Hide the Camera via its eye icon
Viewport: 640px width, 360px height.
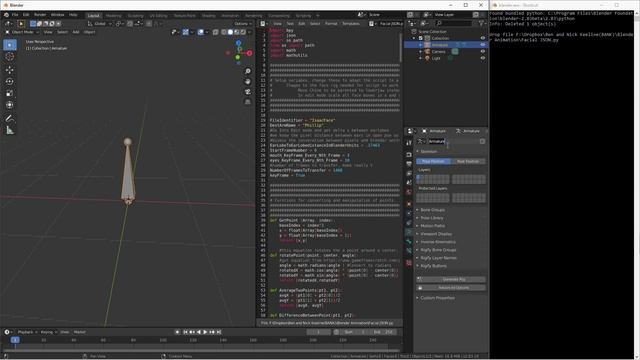[x=482, y=51]
